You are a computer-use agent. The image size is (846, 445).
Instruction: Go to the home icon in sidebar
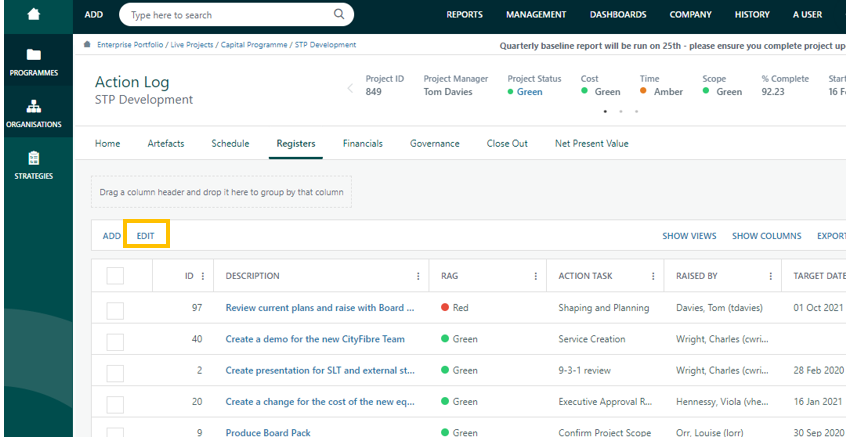[33, 14]
